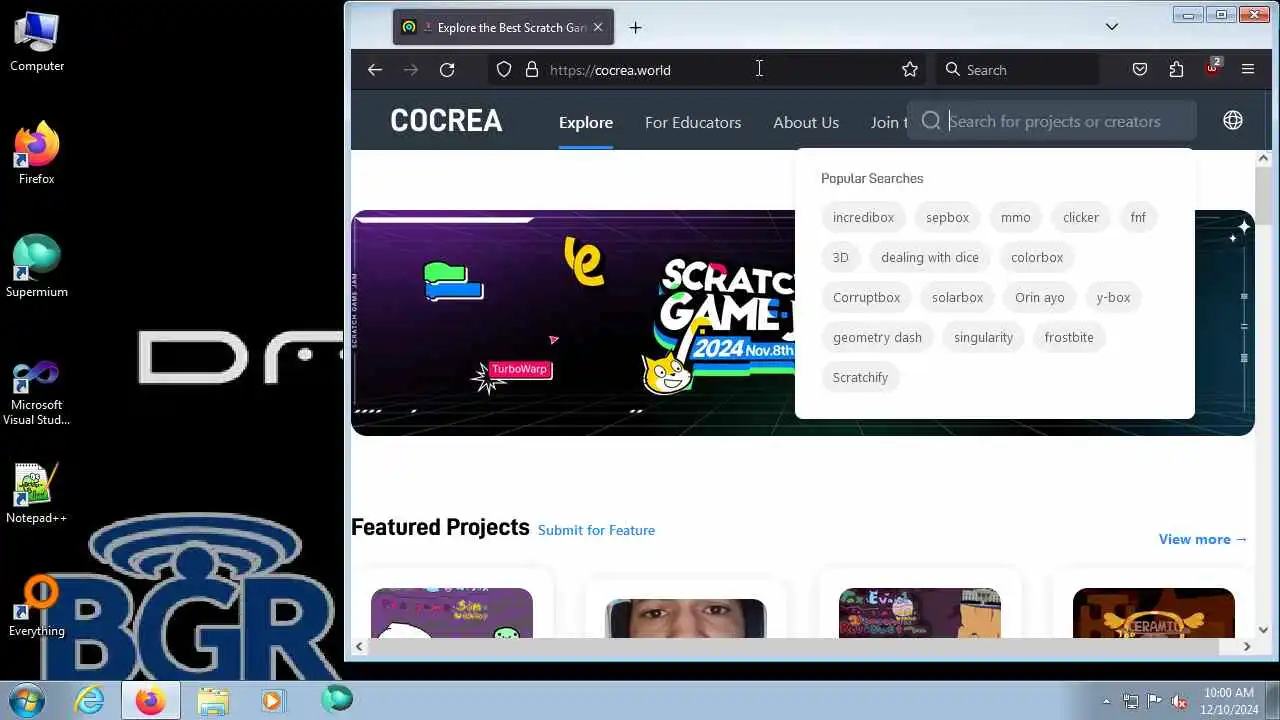Open the Firefox hamburger menu

1248,70
